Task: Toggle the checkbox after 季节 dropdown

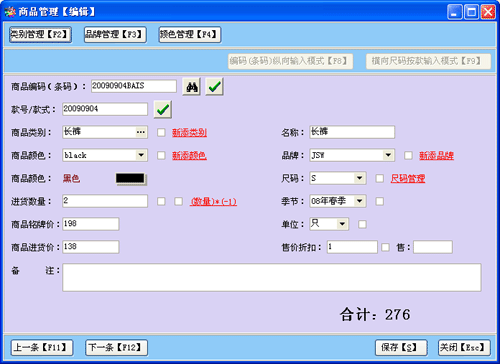Action: point(380,201)
